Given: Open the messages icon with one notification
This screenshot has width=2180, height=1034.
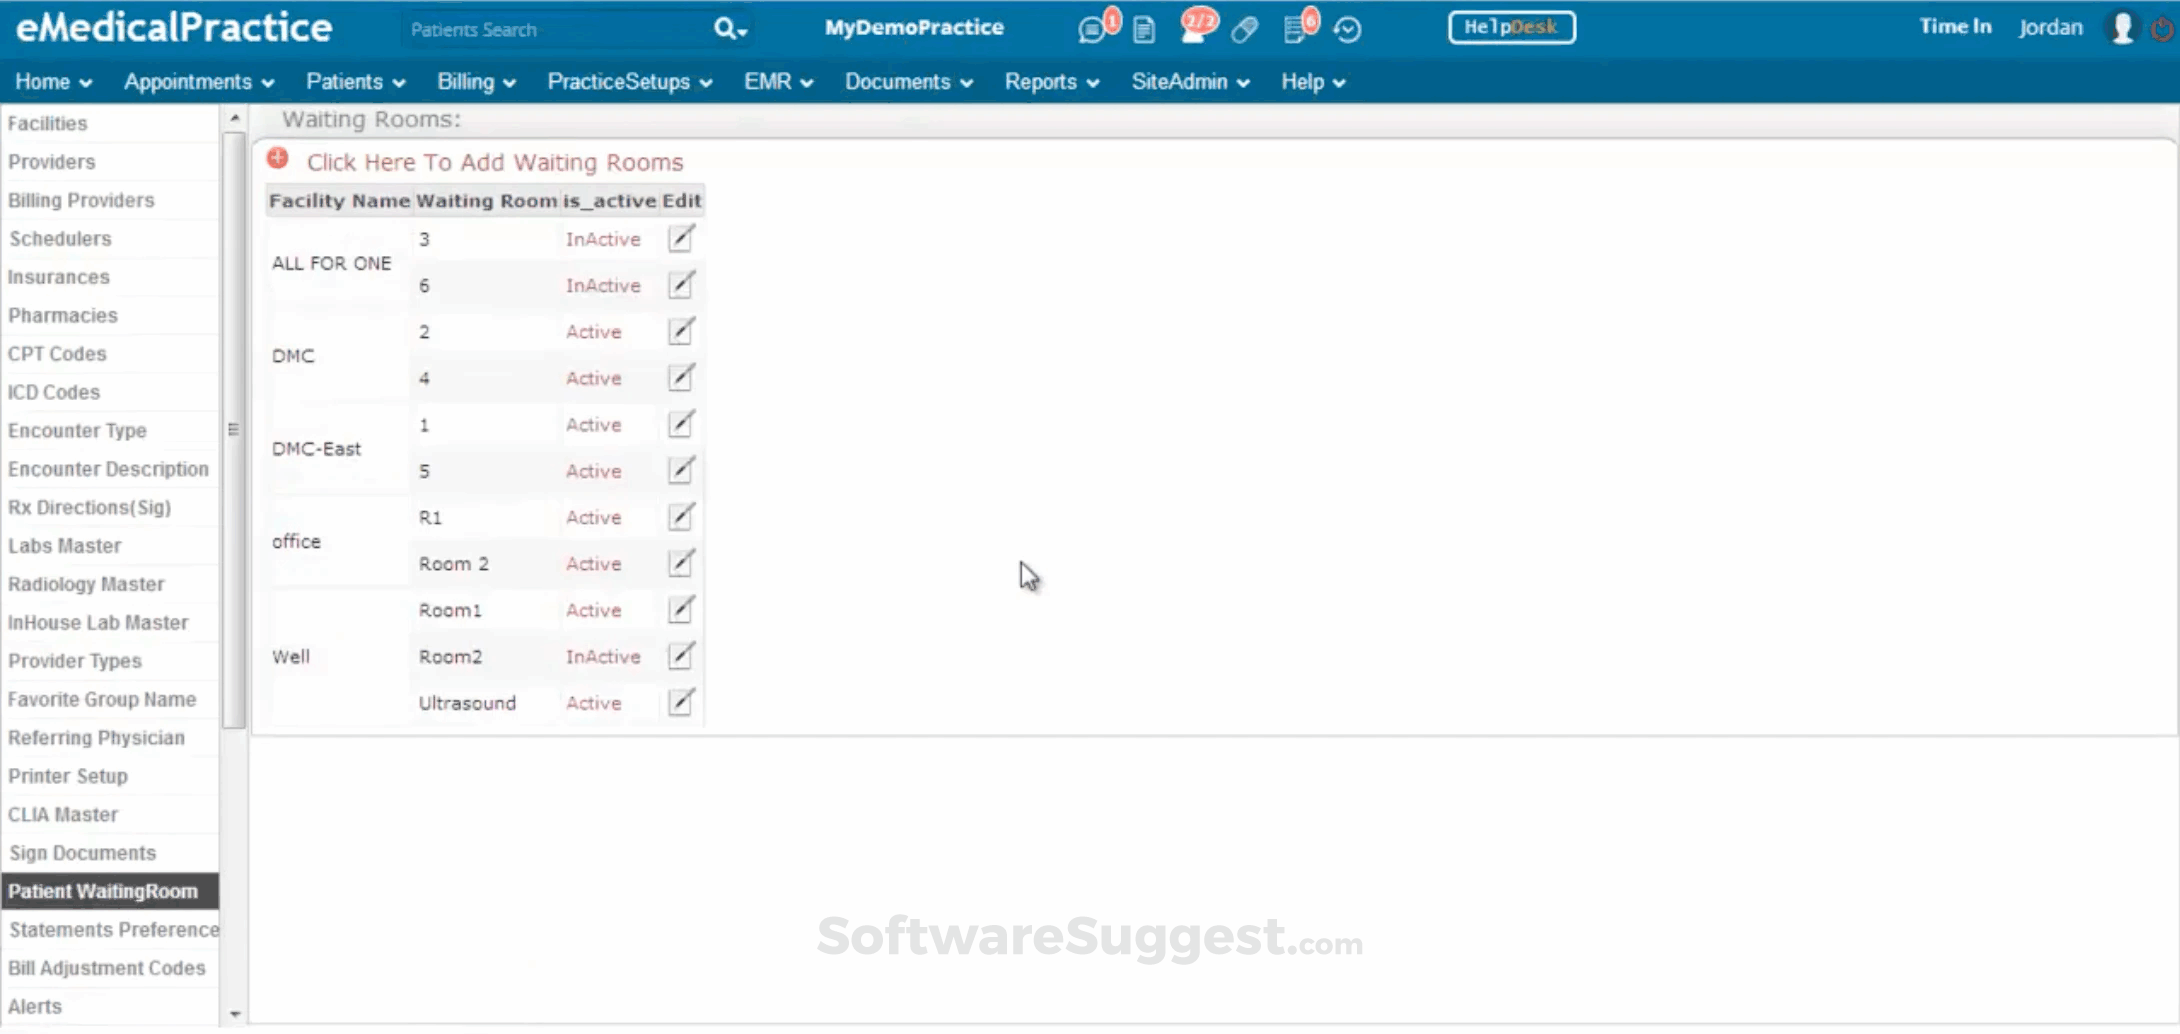Looking at the screenshot, I should pyautogui.click(x=1093, y=28).
